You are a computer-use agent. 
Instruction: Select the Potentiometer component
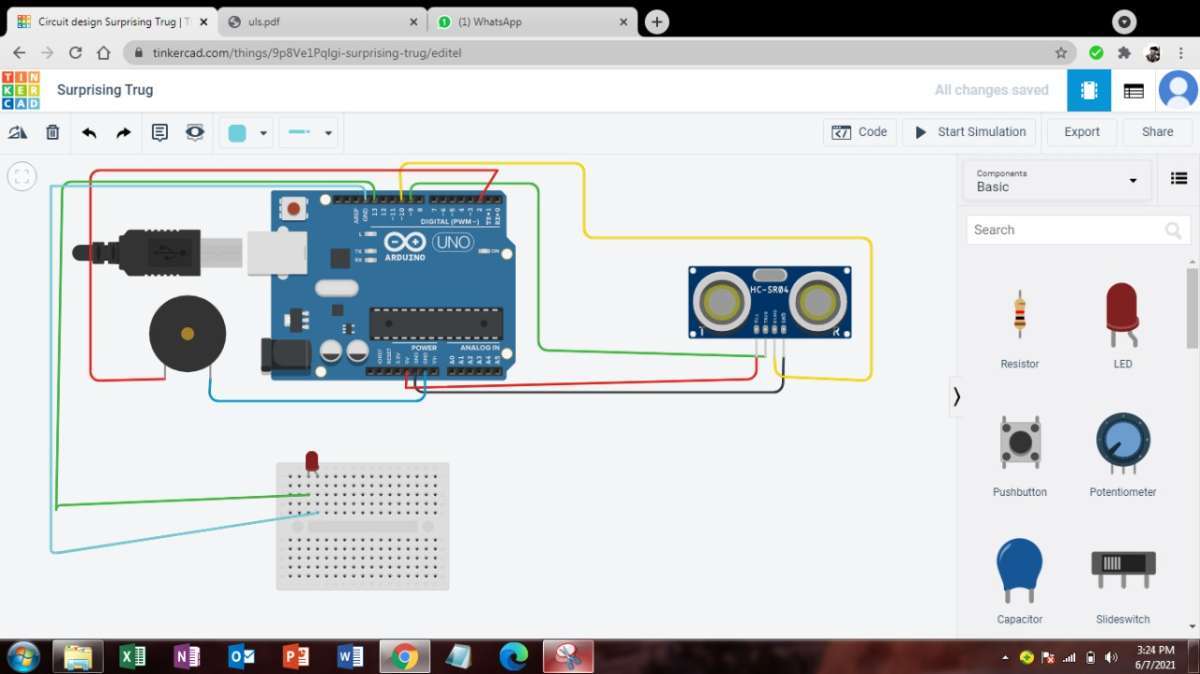coord(1122,455)
